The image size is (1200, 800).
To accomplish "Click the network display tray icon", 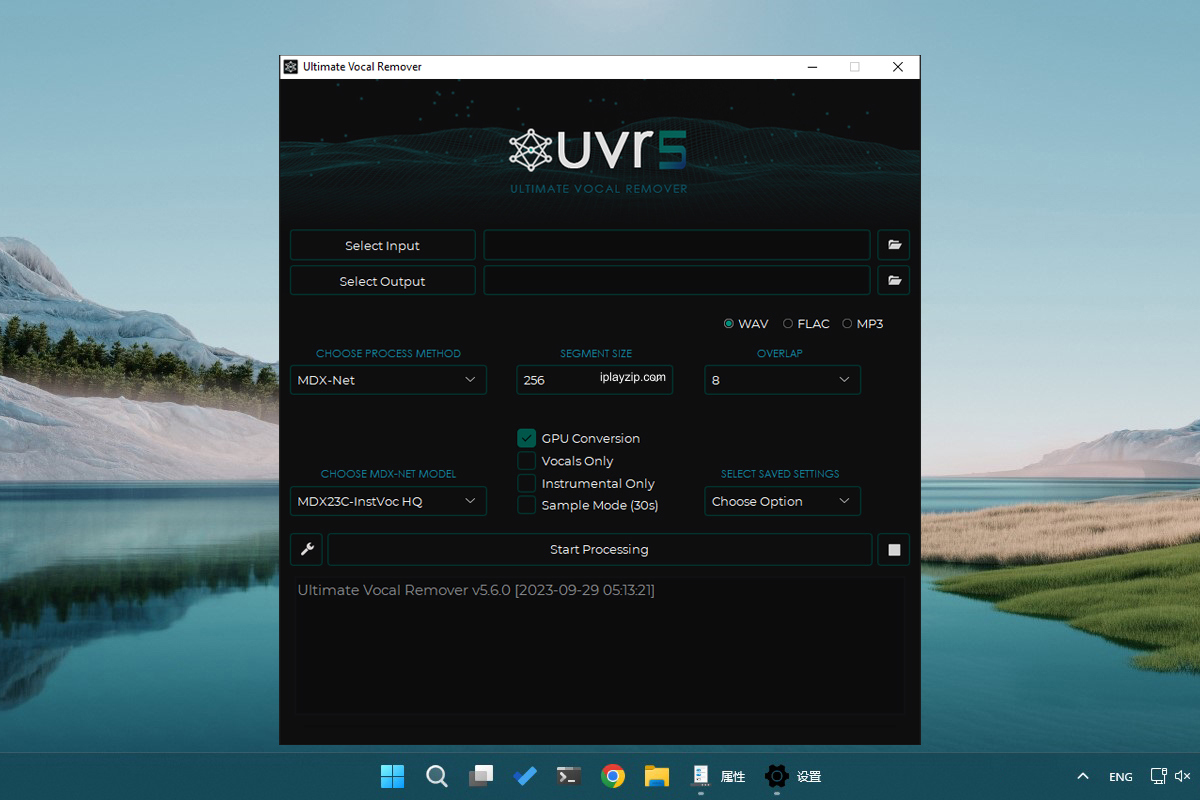I will click(x=1159, y=776).
